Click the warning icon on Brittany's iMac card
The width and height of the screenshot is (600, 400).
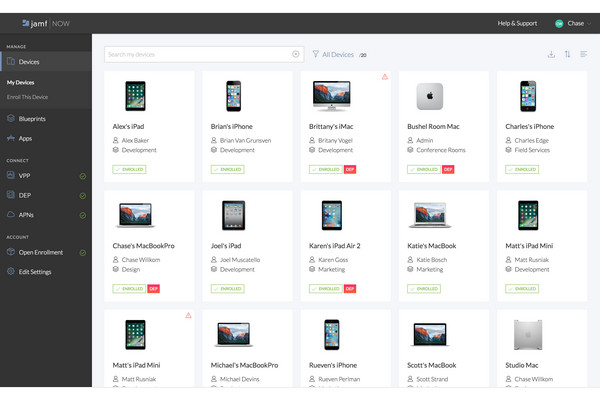click(385, 77)
